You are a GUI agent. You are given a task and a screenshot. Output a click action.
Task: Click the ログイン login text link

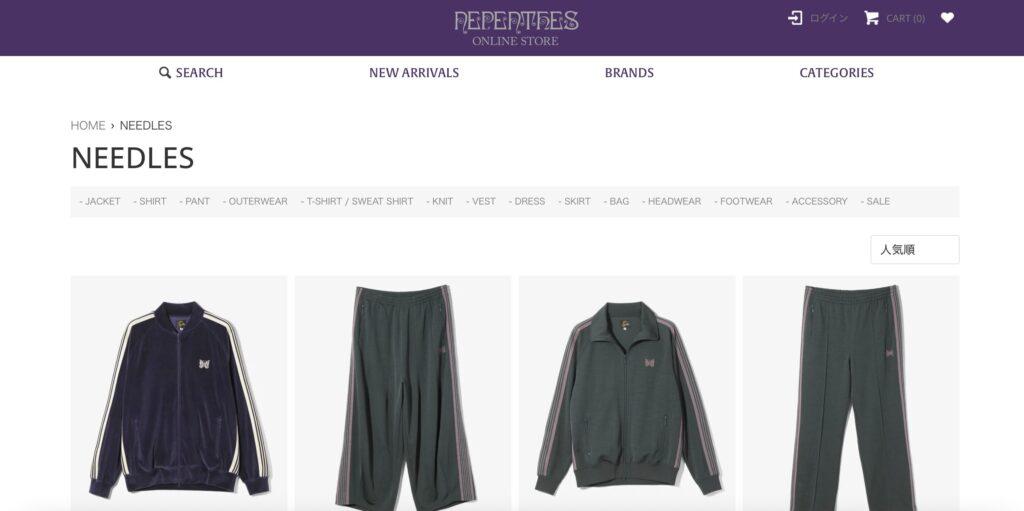(829, 18)
